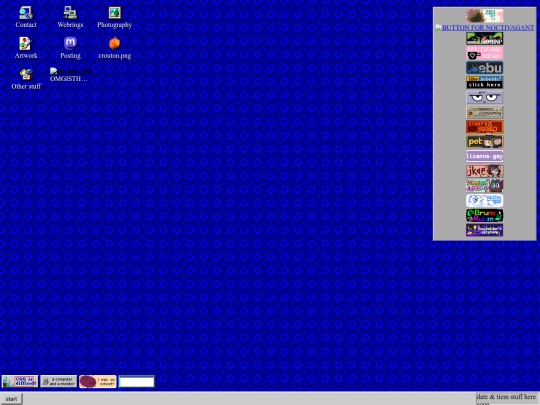Click the white and blue sketch badge

pos(485,201)
